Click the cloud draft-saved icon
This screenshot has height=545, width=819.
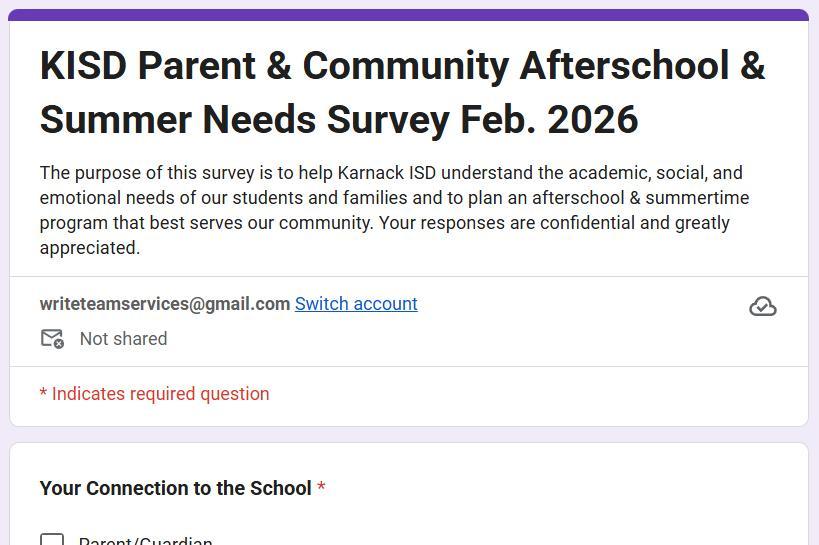[x=762, y=306]
